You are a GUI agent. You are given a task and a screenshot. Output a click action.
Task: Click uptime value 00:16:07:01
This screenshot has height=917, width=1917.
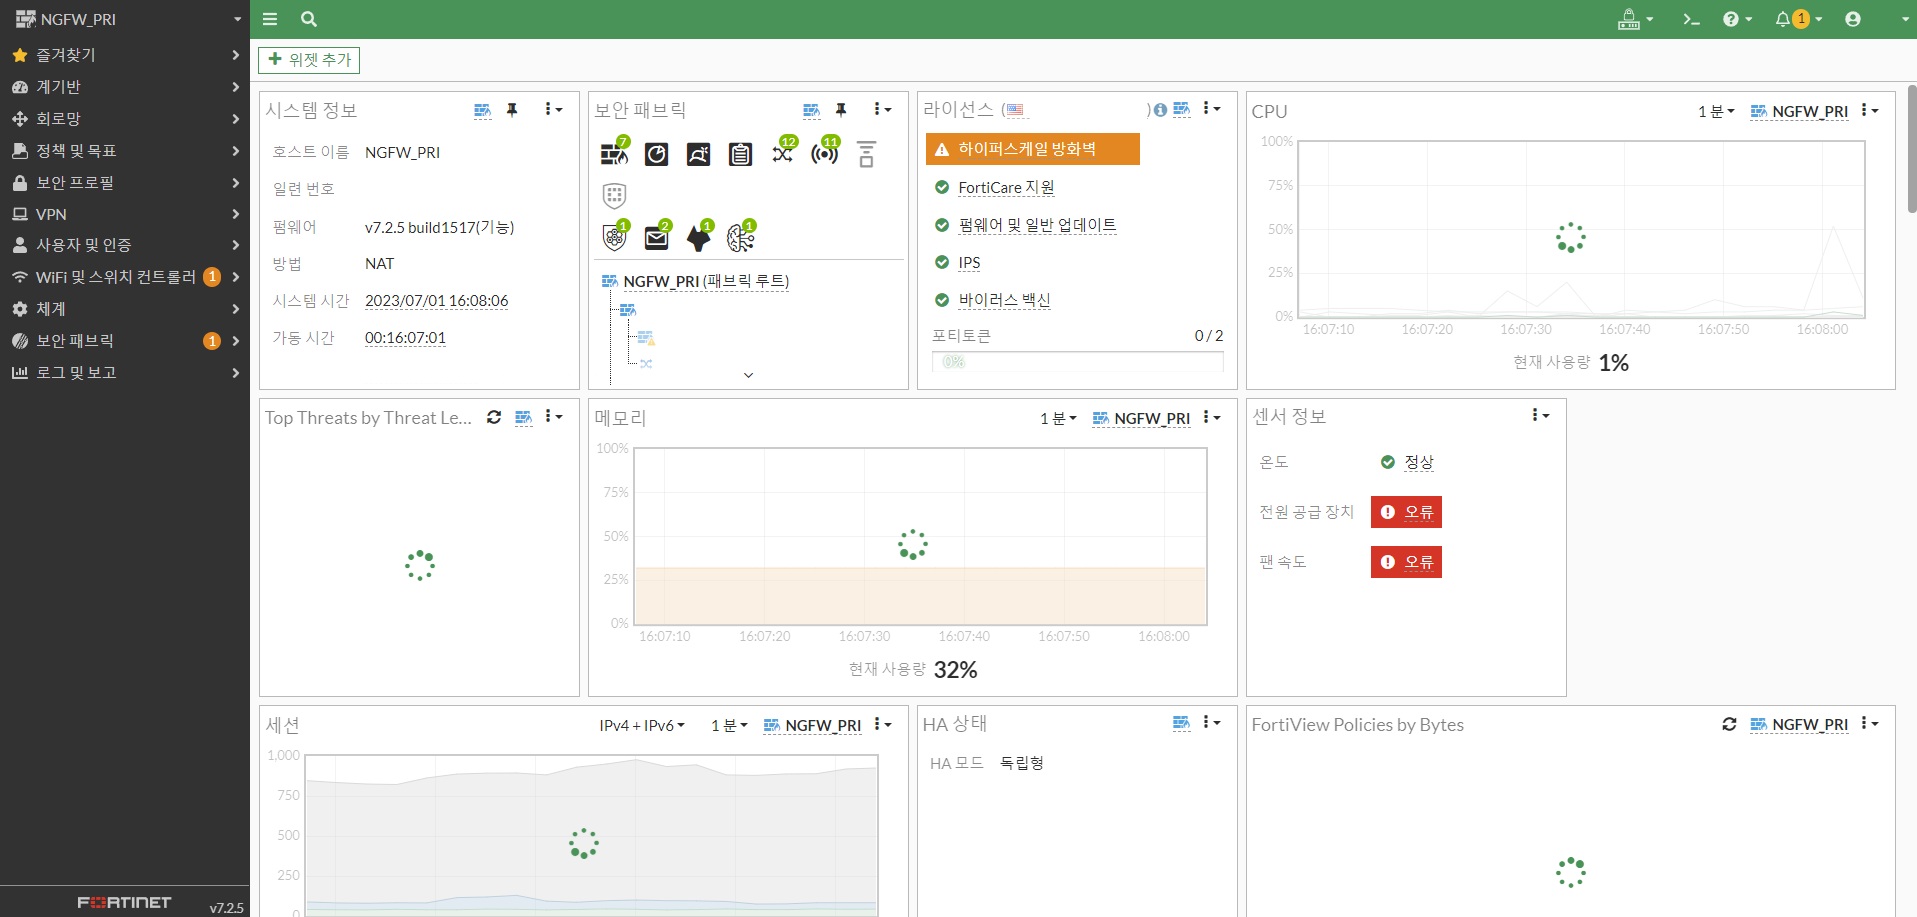[405, 338]
